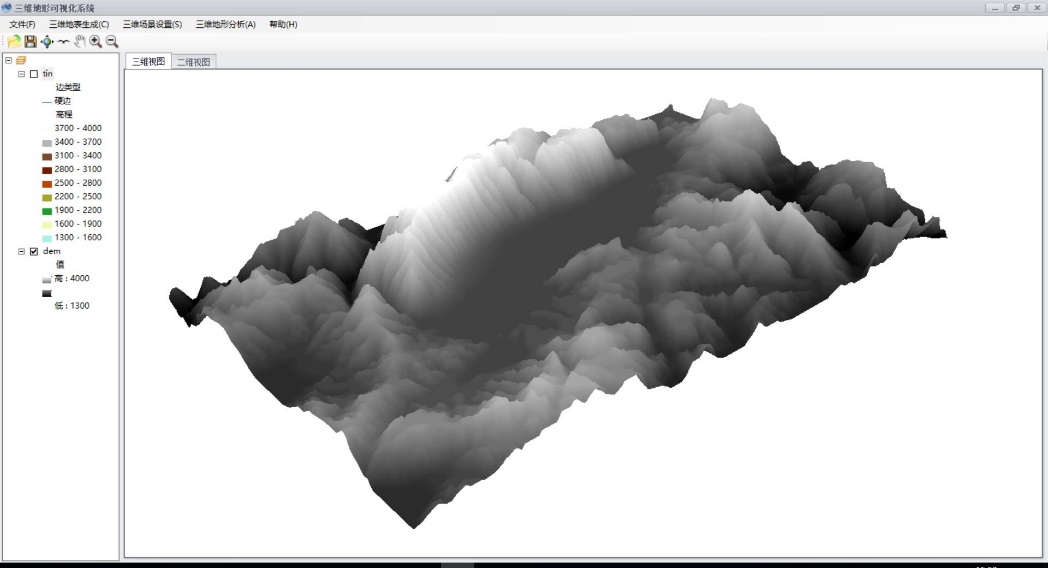Image resolution: width=1048 pixels, height=568 pixels.
Task: Select the 硬边 legend label
Action: pyautogui.click(x=63, y=101)
